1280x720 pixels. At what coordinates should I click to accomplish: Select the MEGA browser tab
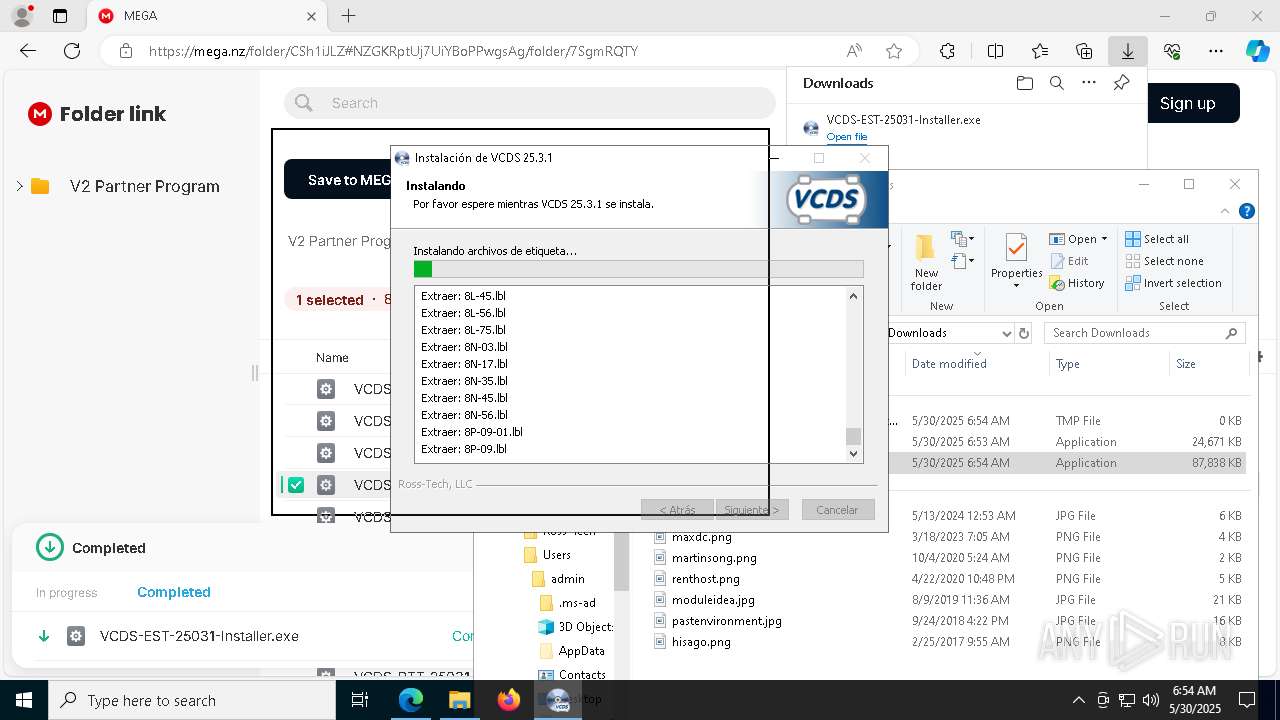tap(209, 16)
